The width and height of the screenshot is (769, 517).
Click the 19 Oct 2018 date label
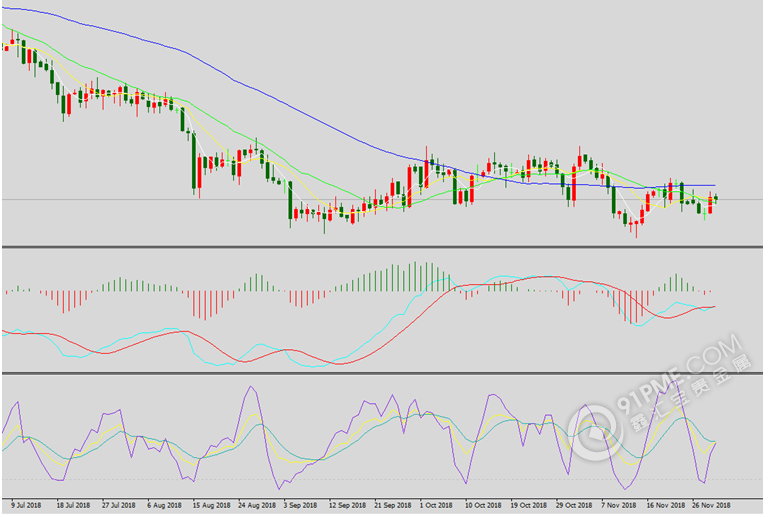click(528, 505)
